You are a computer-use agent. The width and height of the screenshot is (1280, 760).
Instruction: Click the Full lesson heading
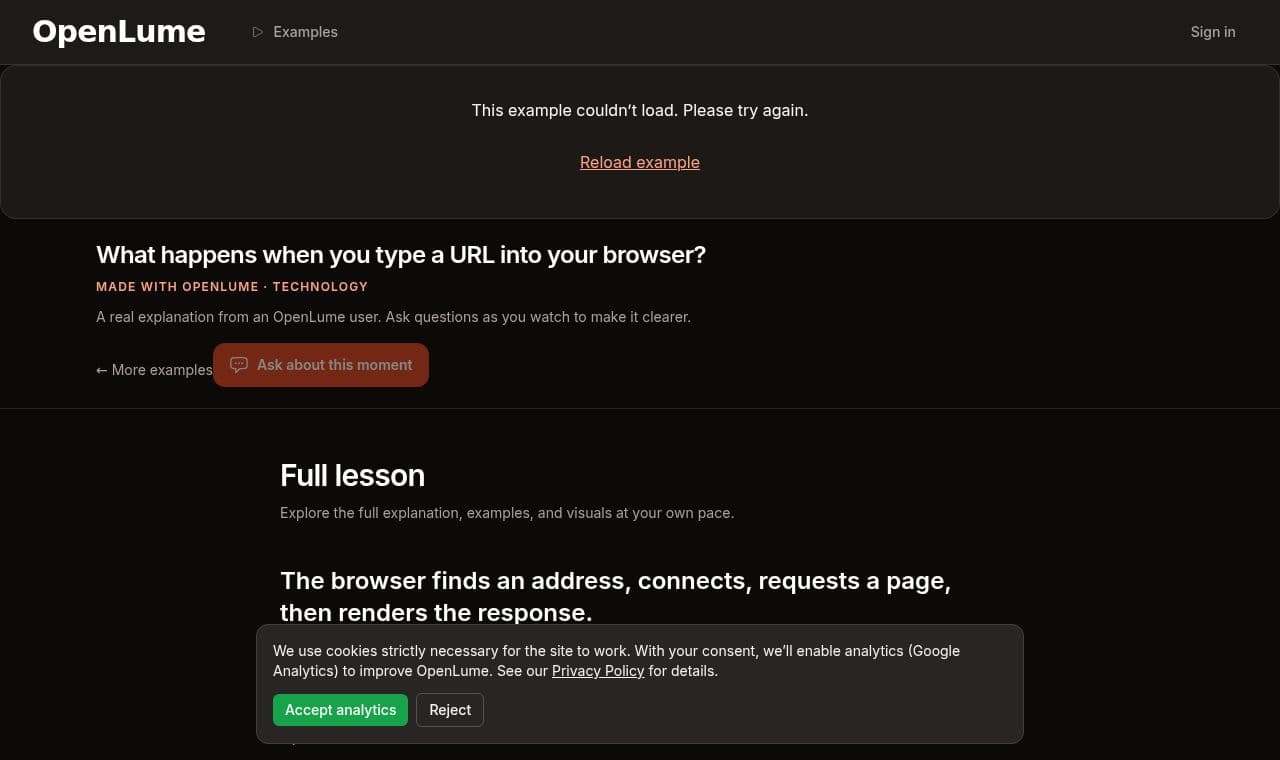pyautogui.click(x=352, y=475)
